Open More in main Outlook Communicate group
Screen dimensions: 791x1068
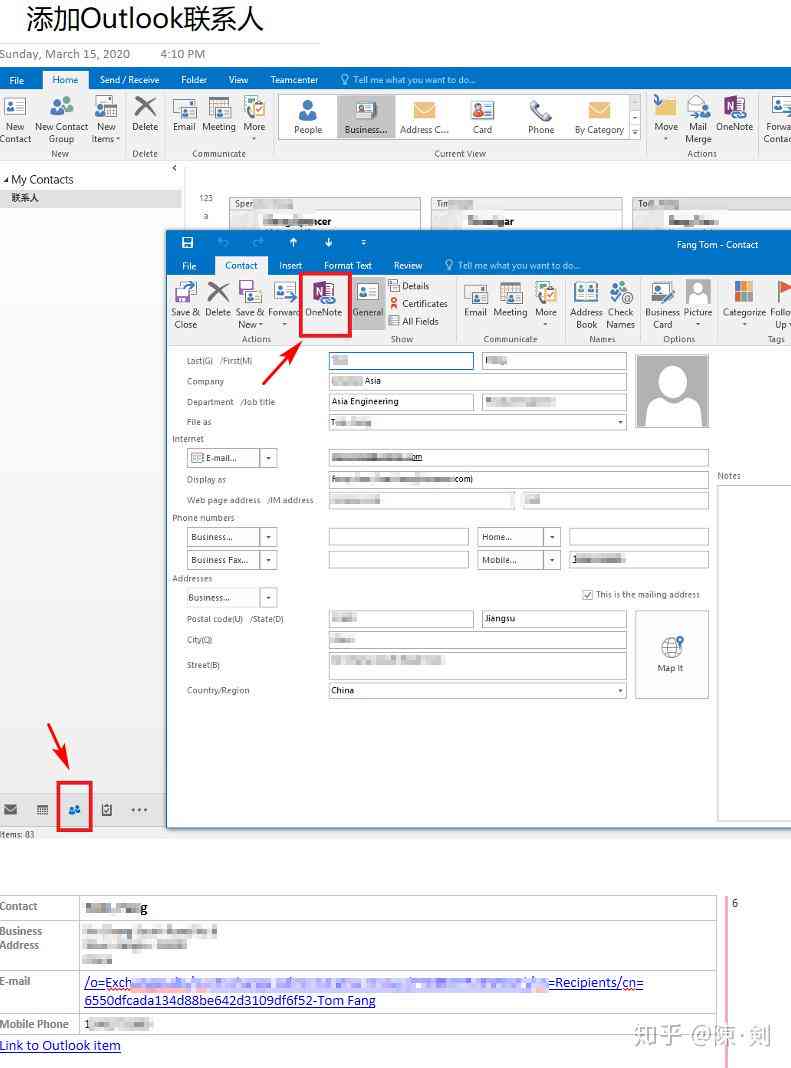(254, 119)
